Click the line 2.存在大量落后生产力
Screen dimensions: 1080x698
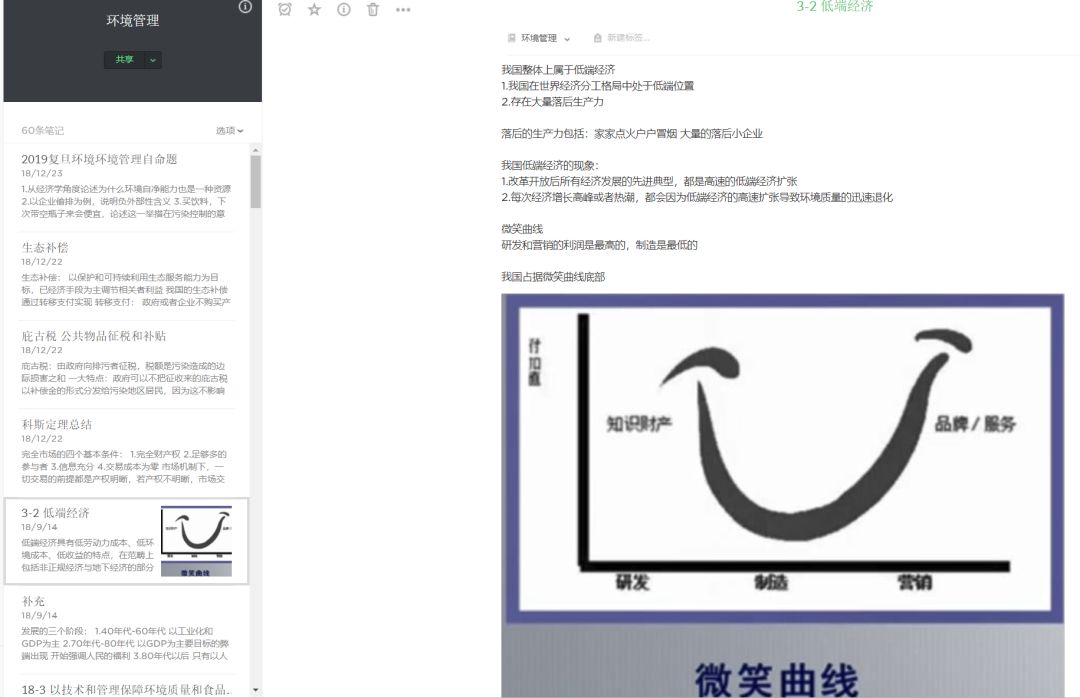552,101
